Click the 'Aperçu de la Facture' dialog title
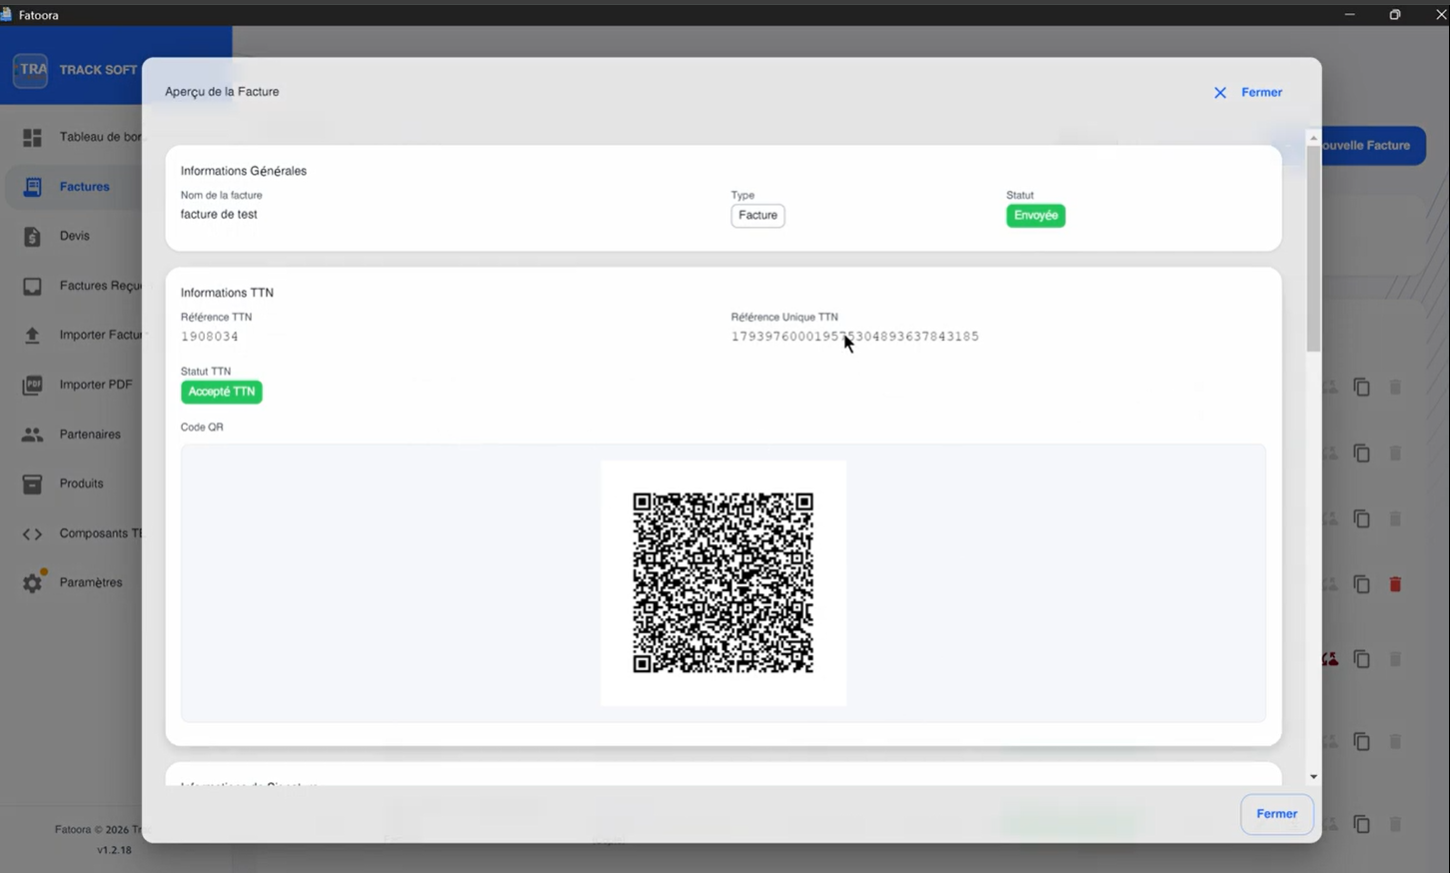The image size is (1450, 873). 222,92
